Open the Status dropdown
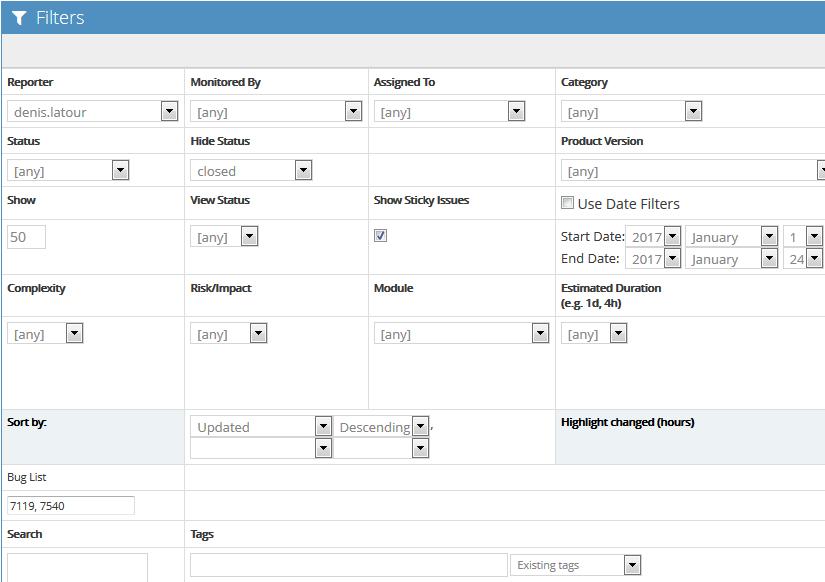The width and height of the screenshot is (825, 582). click(x=68, y=171)
